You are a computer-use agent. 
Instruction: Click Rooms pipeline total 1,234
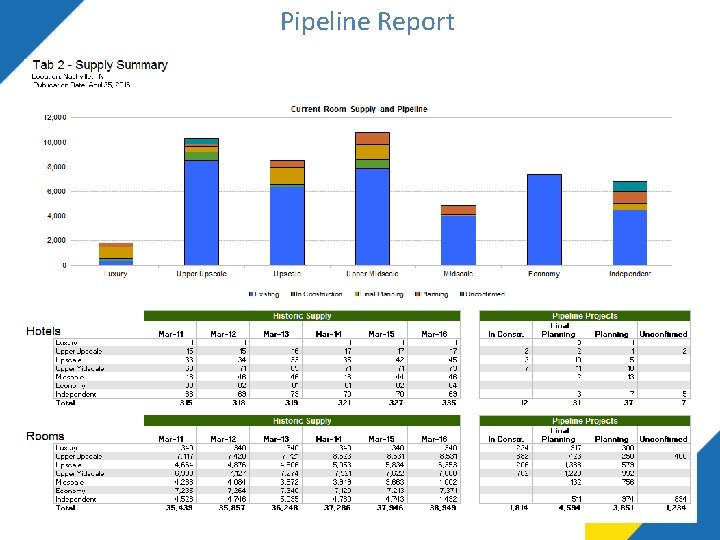coord(676,508)
